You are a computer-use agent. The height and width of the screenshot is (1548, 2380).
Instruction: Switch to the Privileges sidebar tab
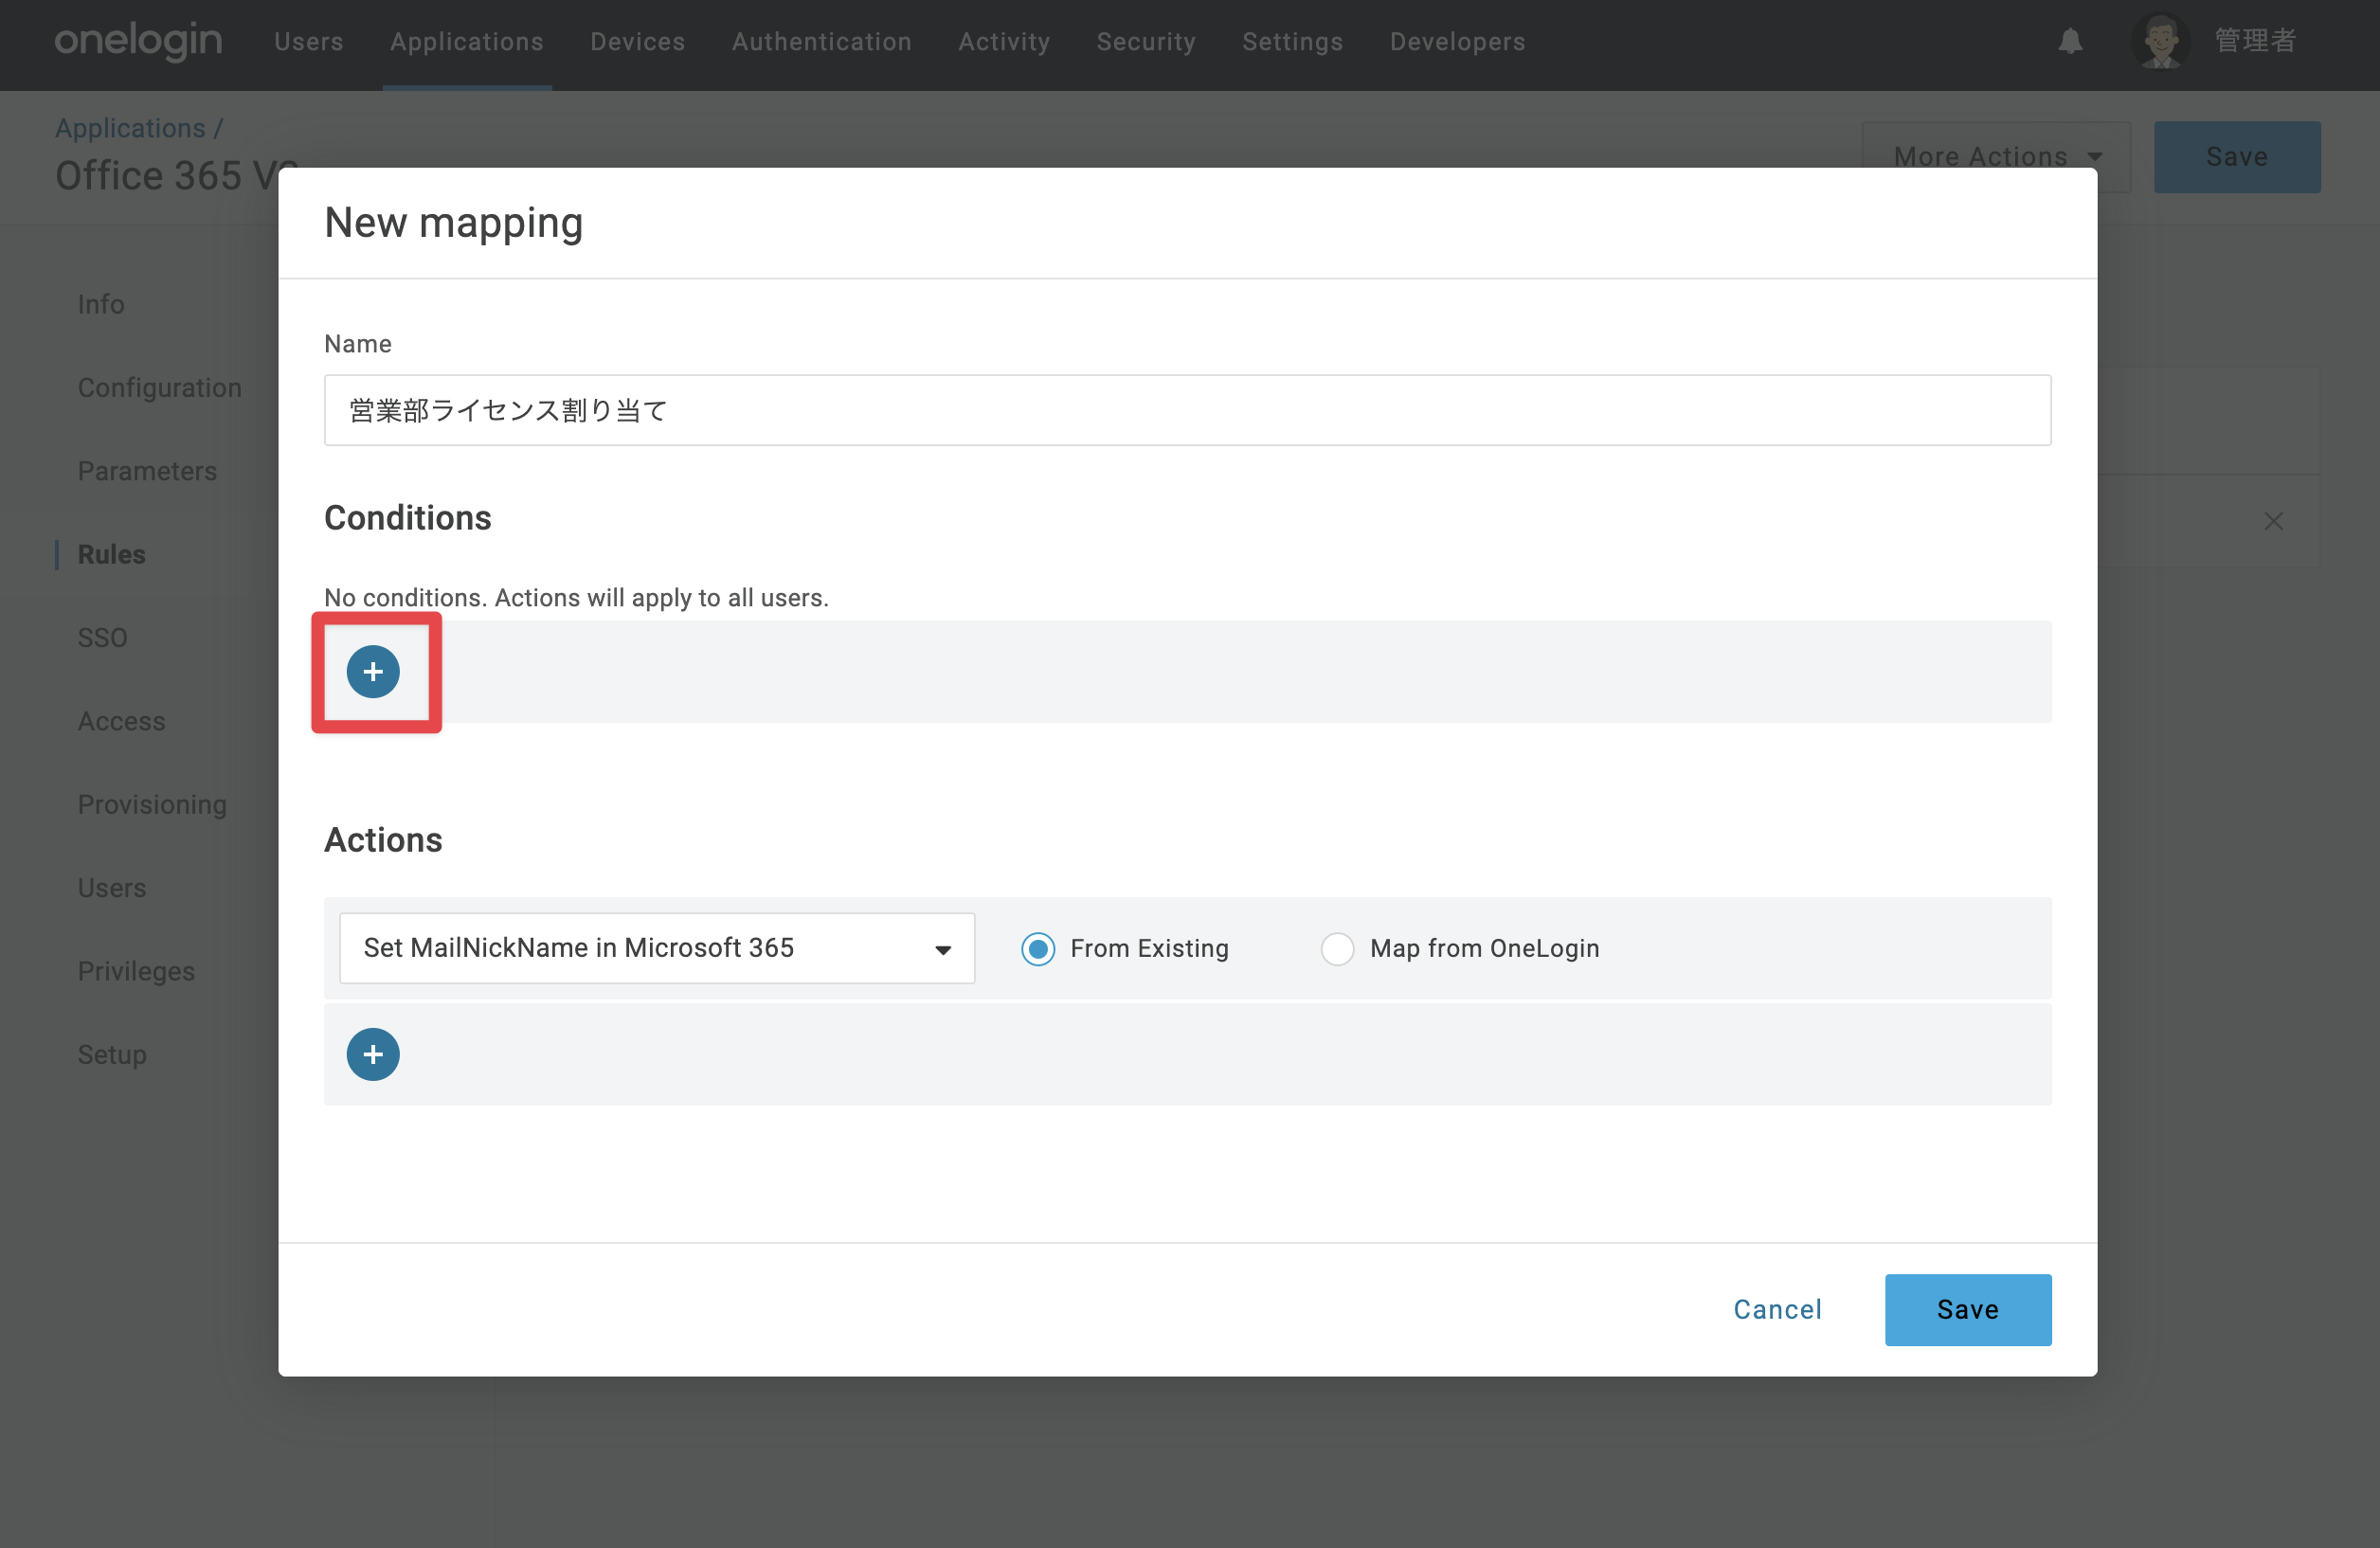136,971
